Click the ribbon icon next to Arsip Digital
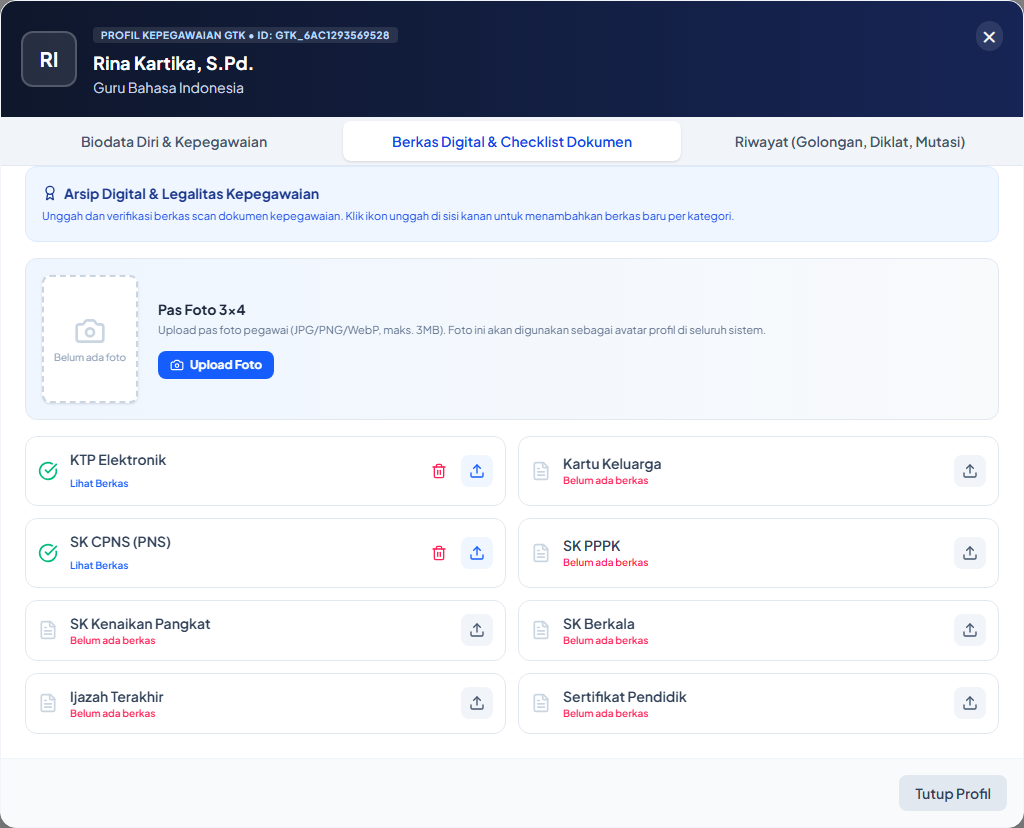Screen dimensions: 1024x828 [x=50, y=193]
